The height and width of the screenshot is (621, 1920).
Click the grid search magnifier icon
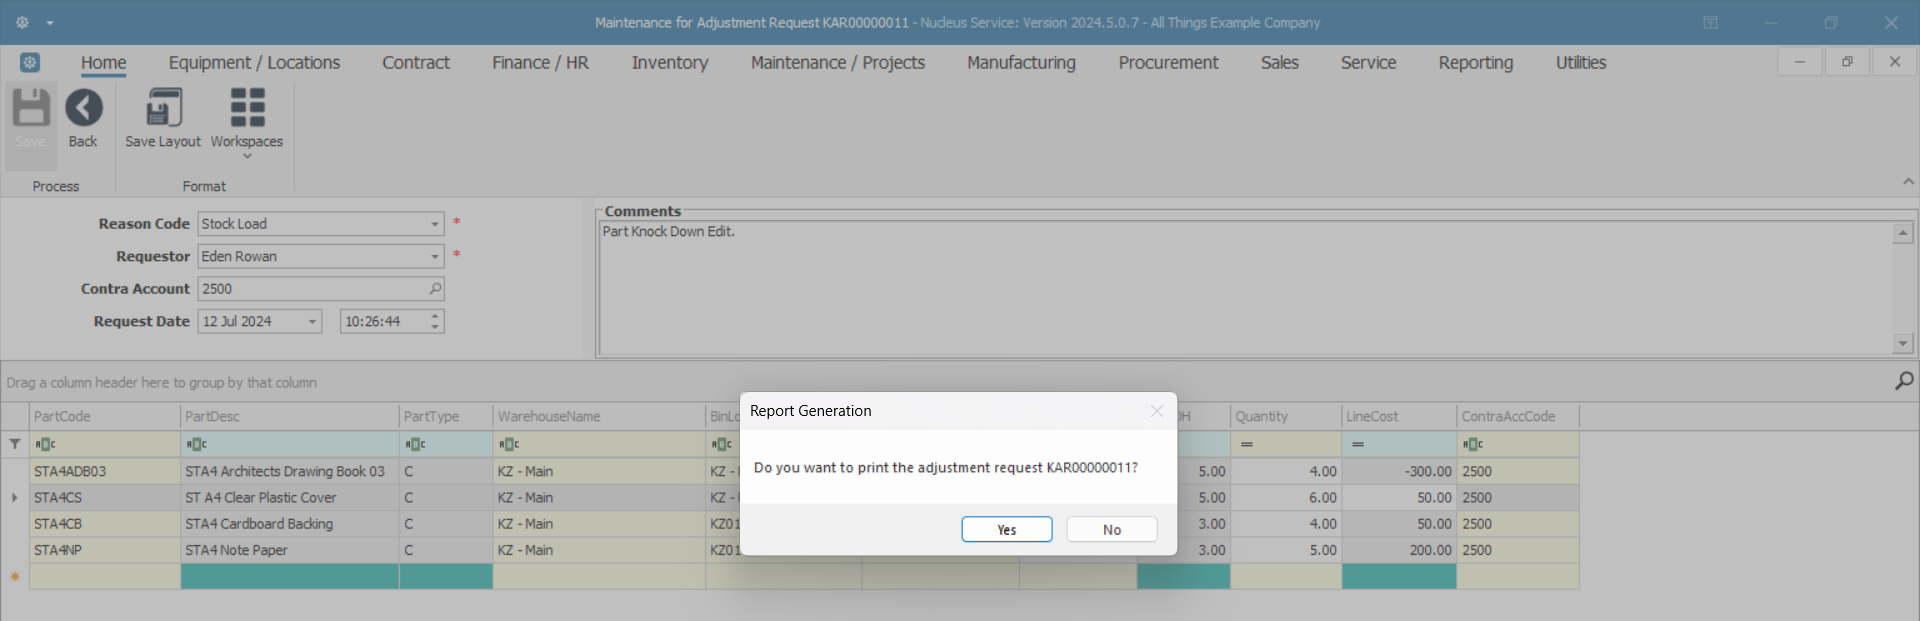1904,381
